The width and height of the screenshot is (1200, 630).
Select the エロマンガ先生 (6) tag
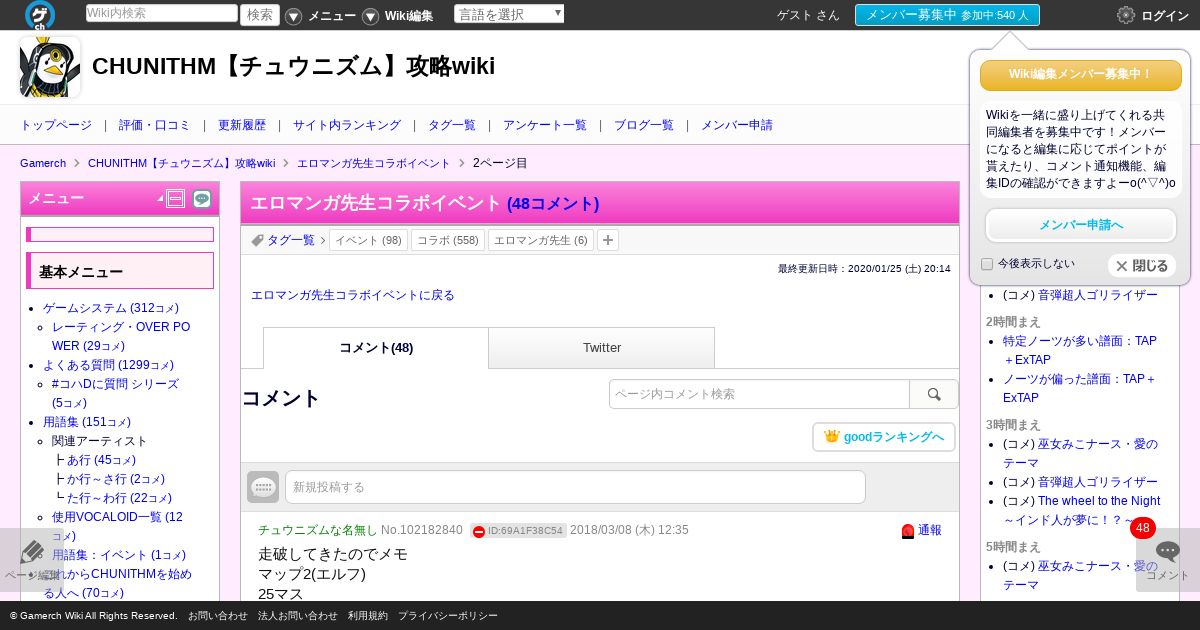tap(541, 240)
